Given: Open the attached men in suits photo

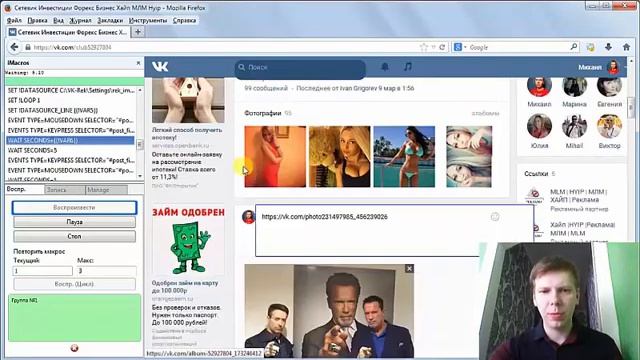Looking at the screenshot, I should [329, 311].
